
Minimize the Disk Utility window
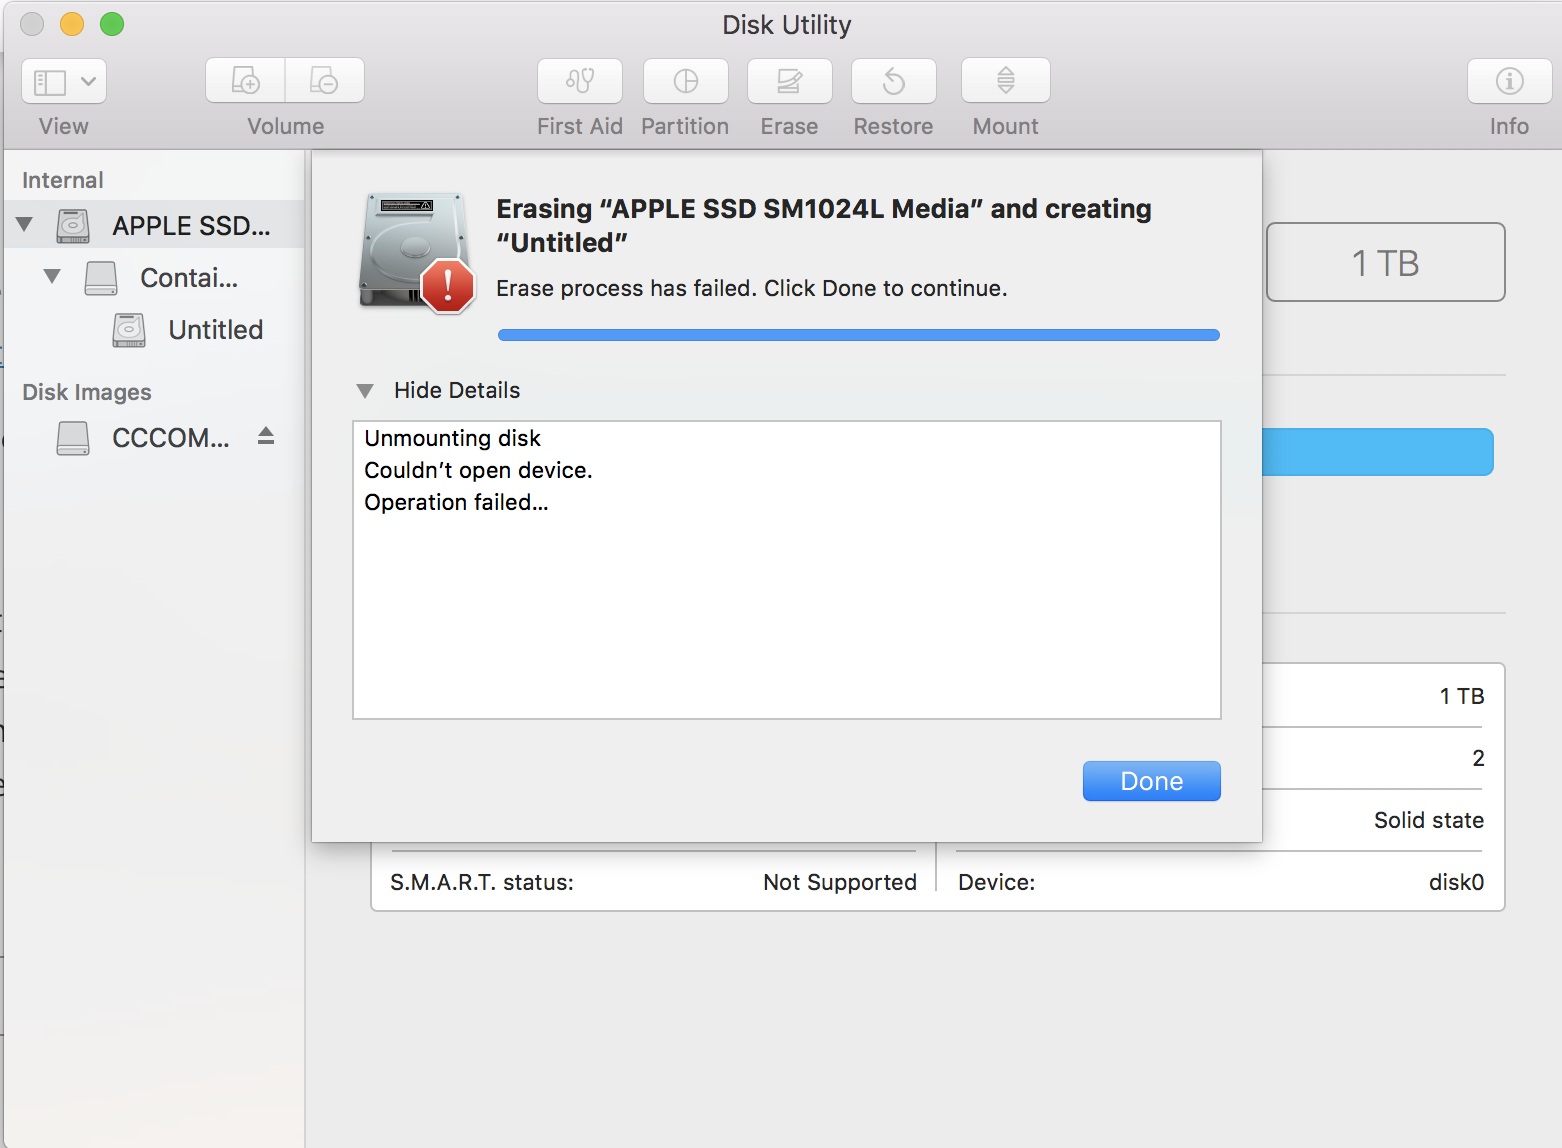[72, 24]
